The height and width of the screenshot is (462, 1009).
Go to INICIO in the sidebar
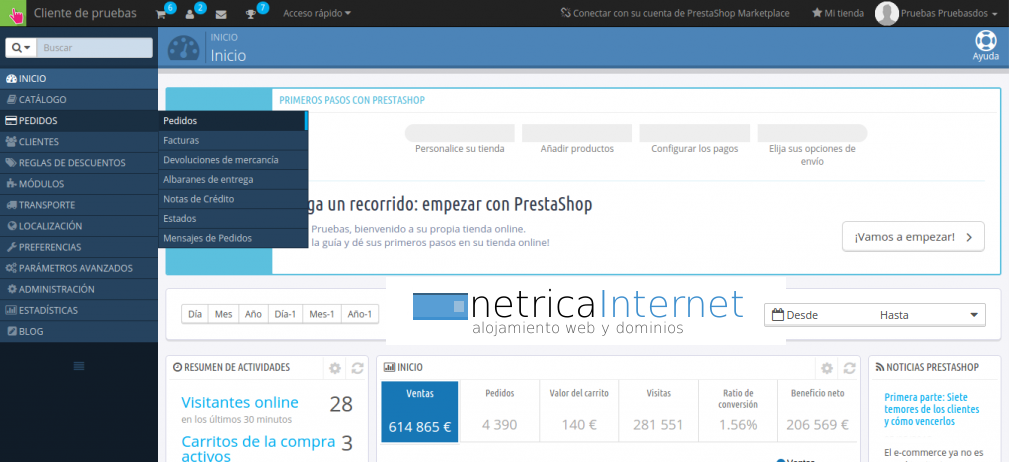point(79,79)
